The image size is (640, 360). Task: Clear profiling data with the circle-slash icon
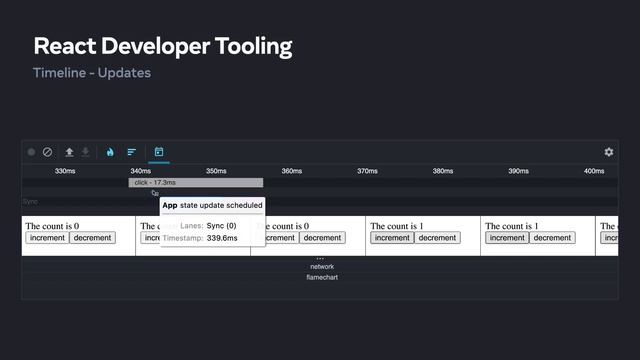pyautogui.click(x=47, y=152)
